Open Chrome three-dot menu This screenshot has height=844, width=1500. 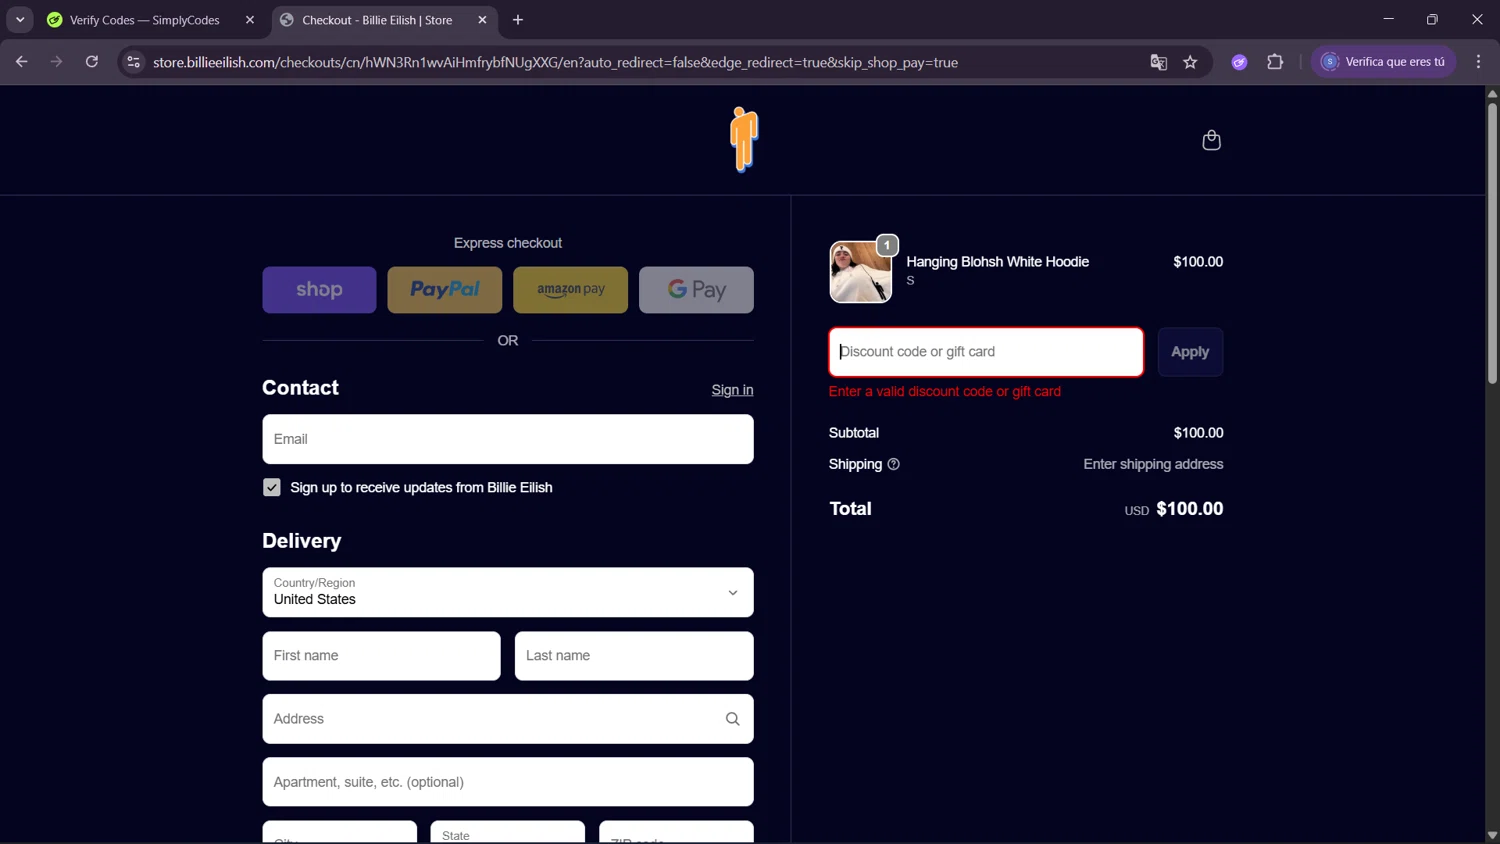click(1478, 62)
